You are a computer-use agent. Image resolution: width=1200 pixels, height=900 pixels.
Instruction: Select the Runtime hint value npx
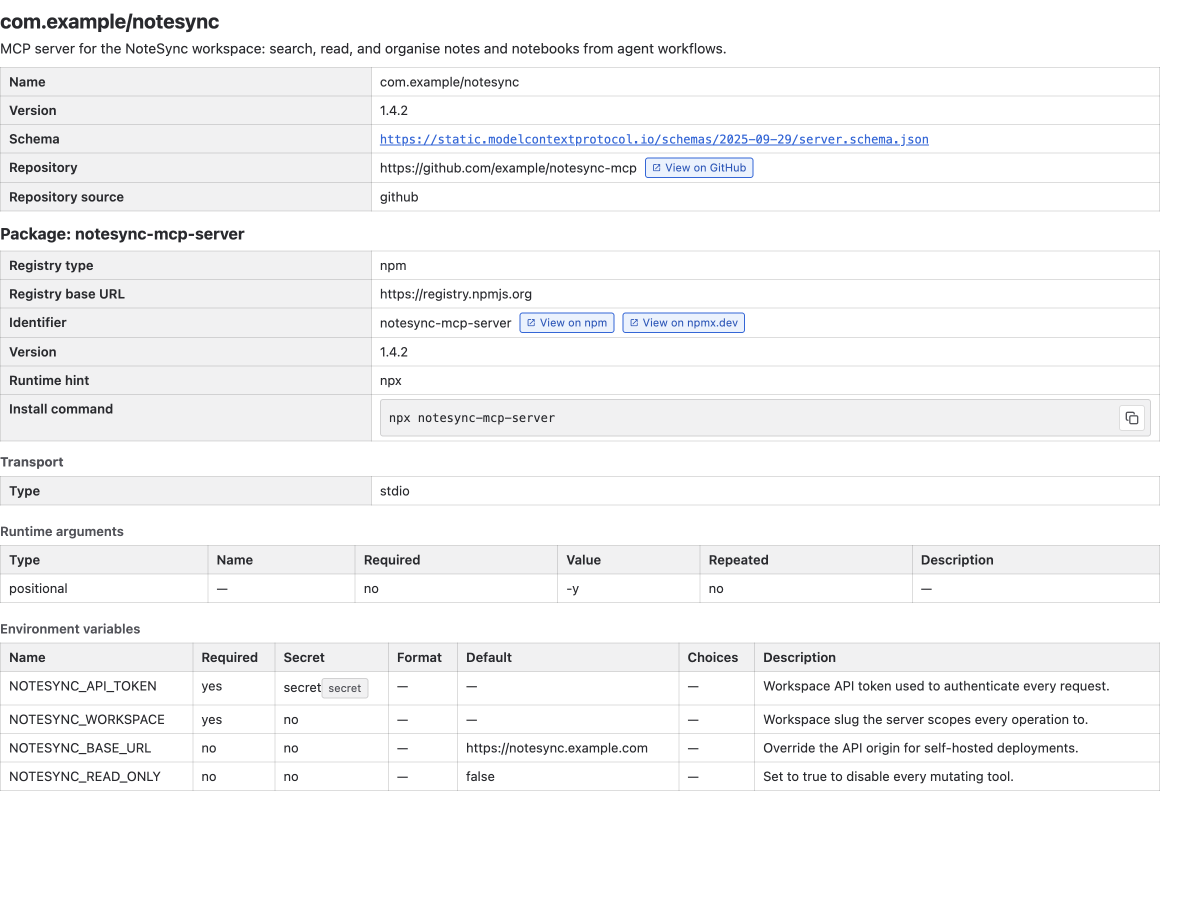click(x=391, y=381)
